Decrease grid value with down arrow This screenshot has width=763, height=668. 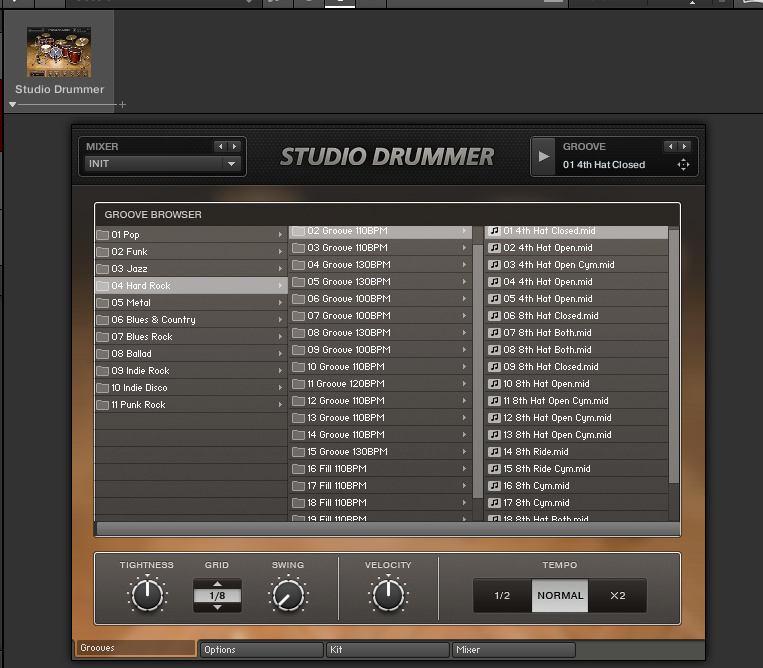(218, 607)
